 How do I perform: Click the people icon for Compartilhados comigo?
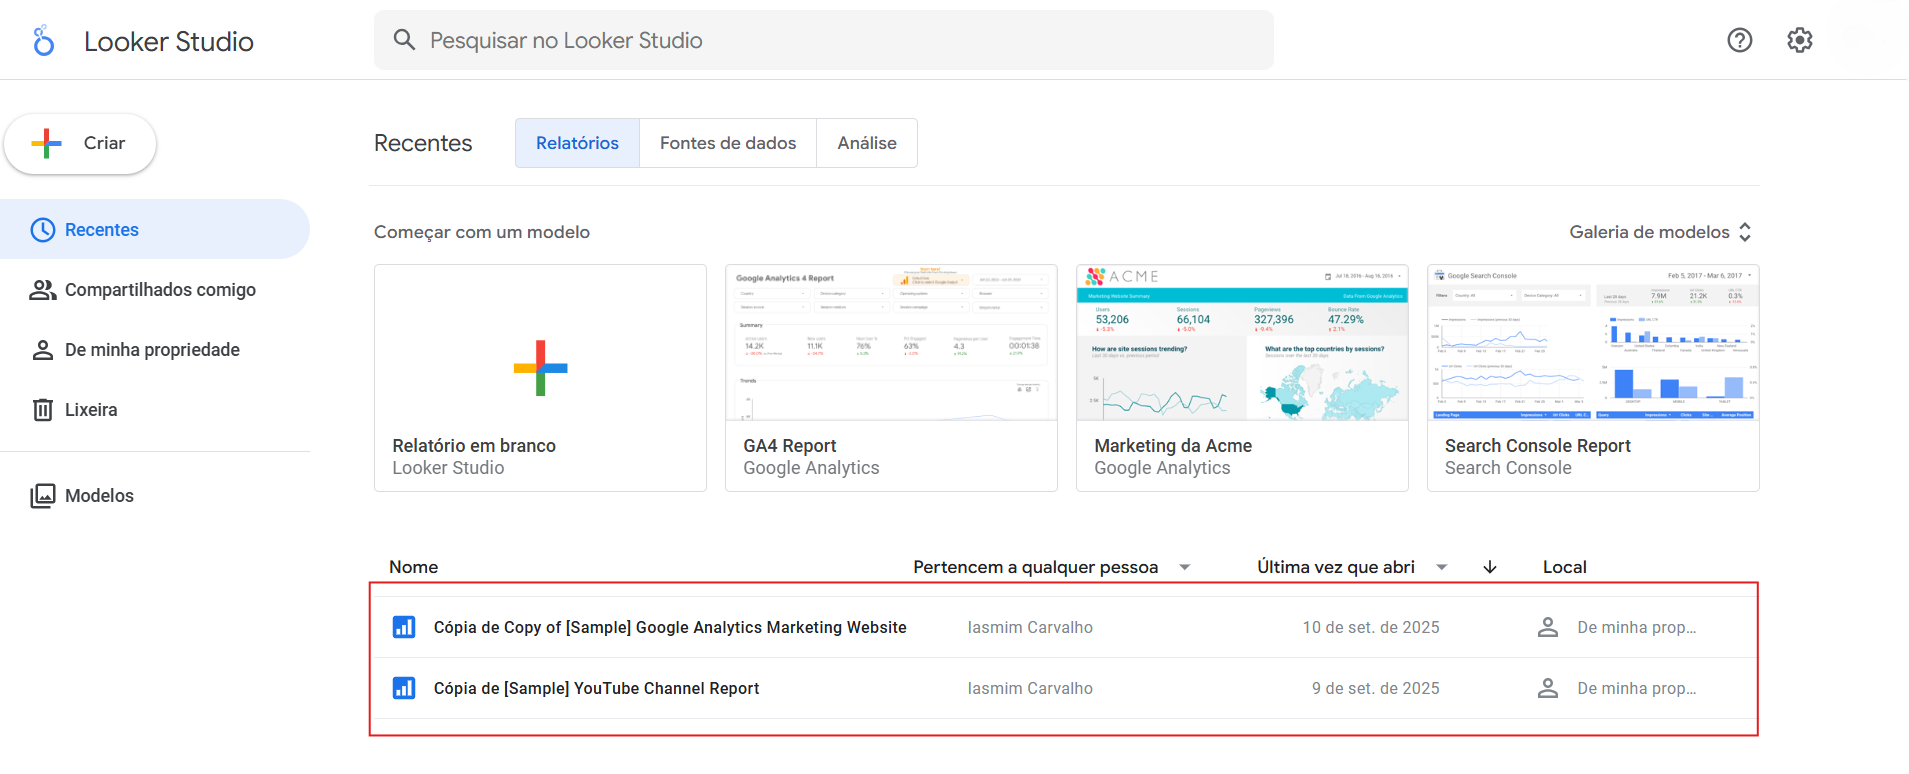click(x=43, y=290)
